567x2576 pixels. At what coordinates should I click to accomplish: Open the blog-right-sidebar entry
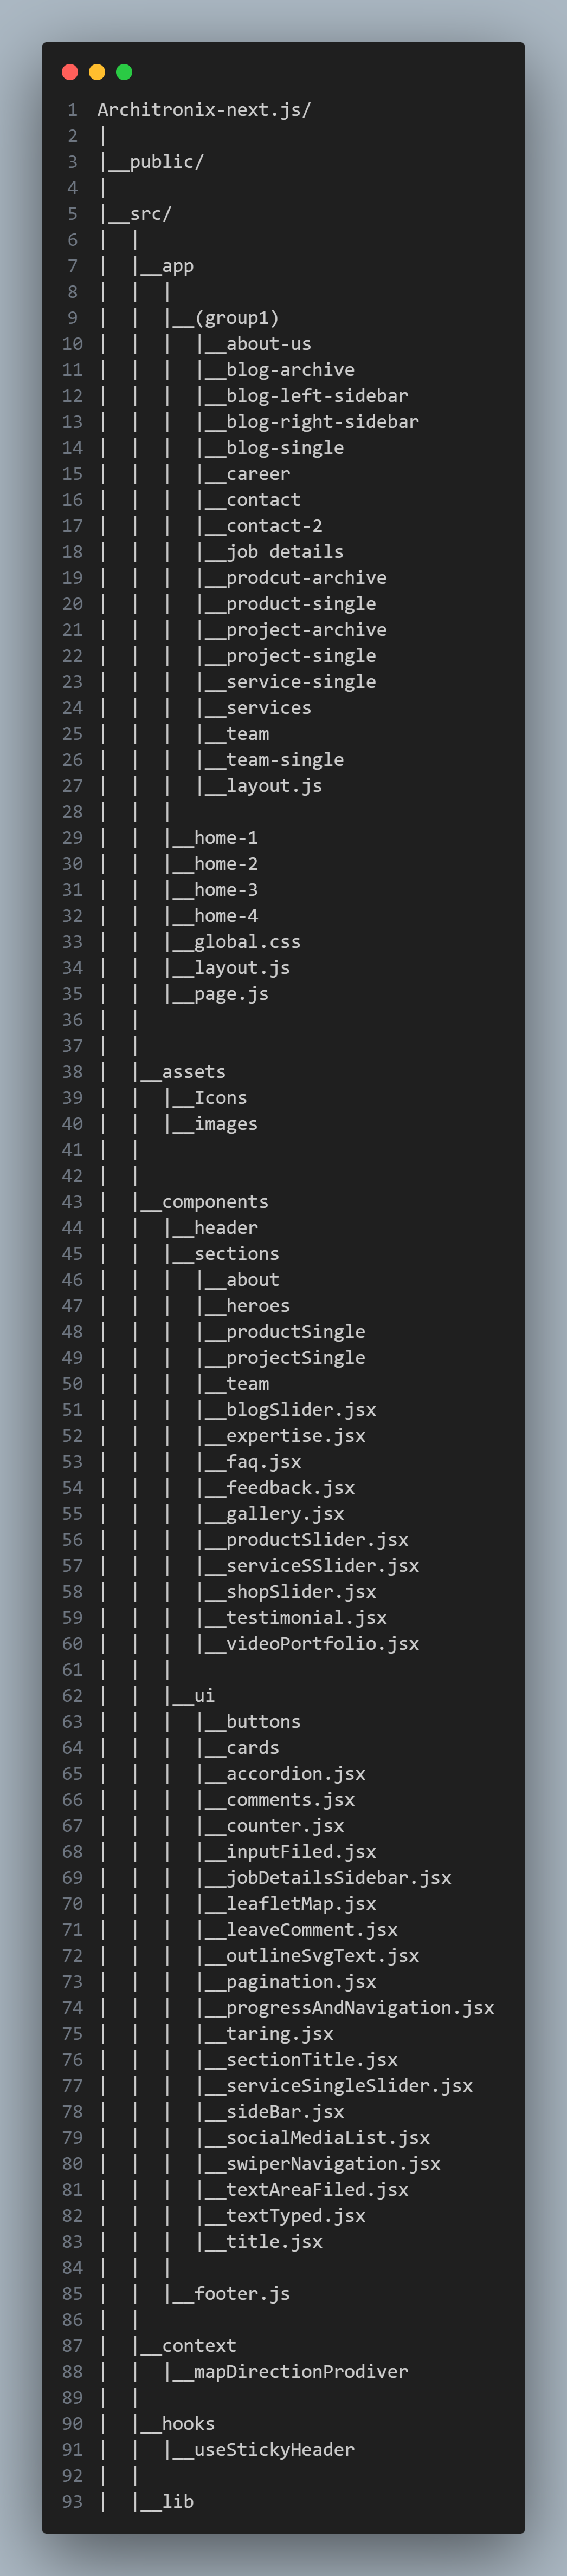click(x=322, y=422)
